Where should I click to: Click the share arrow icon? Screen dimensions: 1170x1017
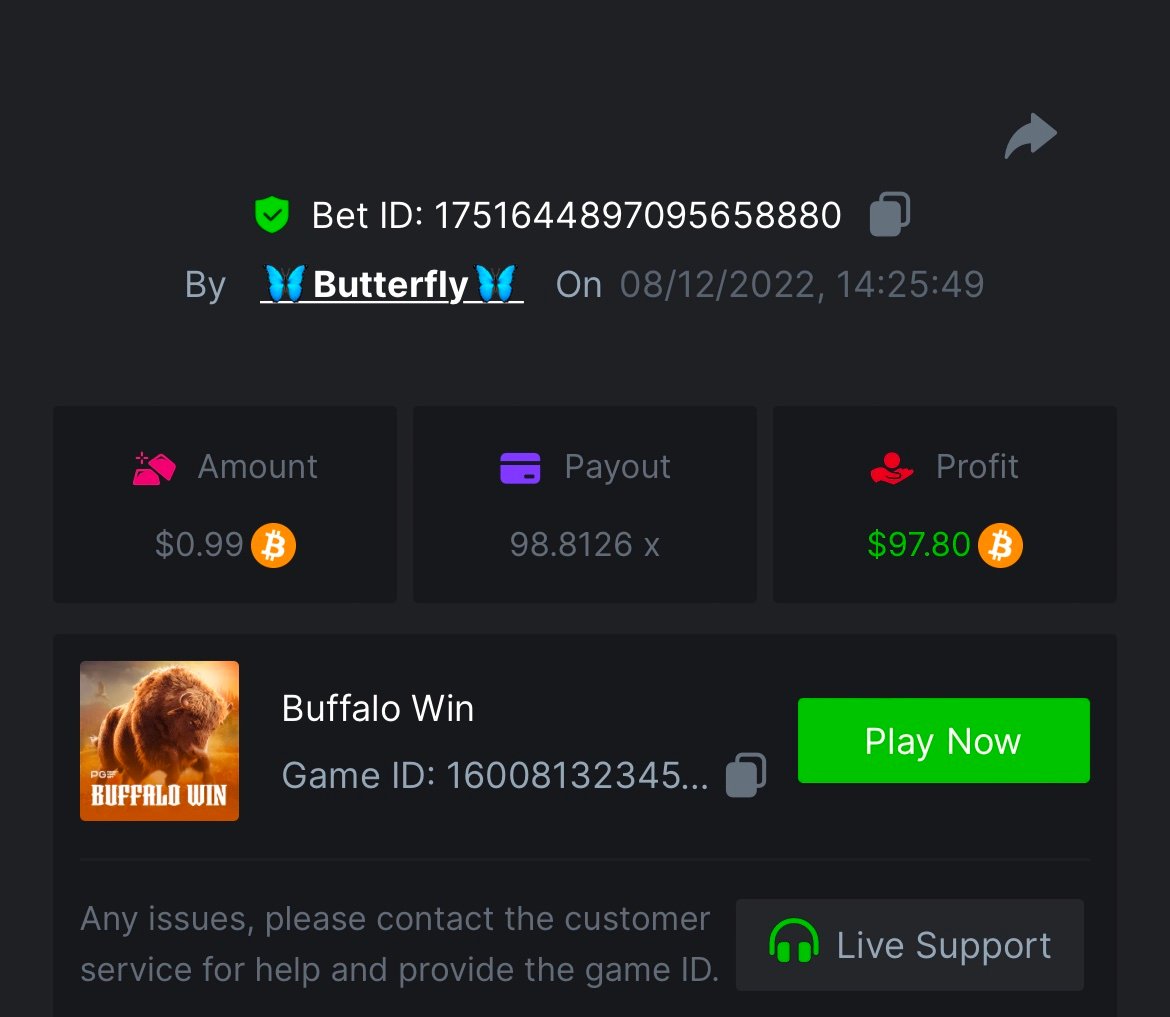1030,136
